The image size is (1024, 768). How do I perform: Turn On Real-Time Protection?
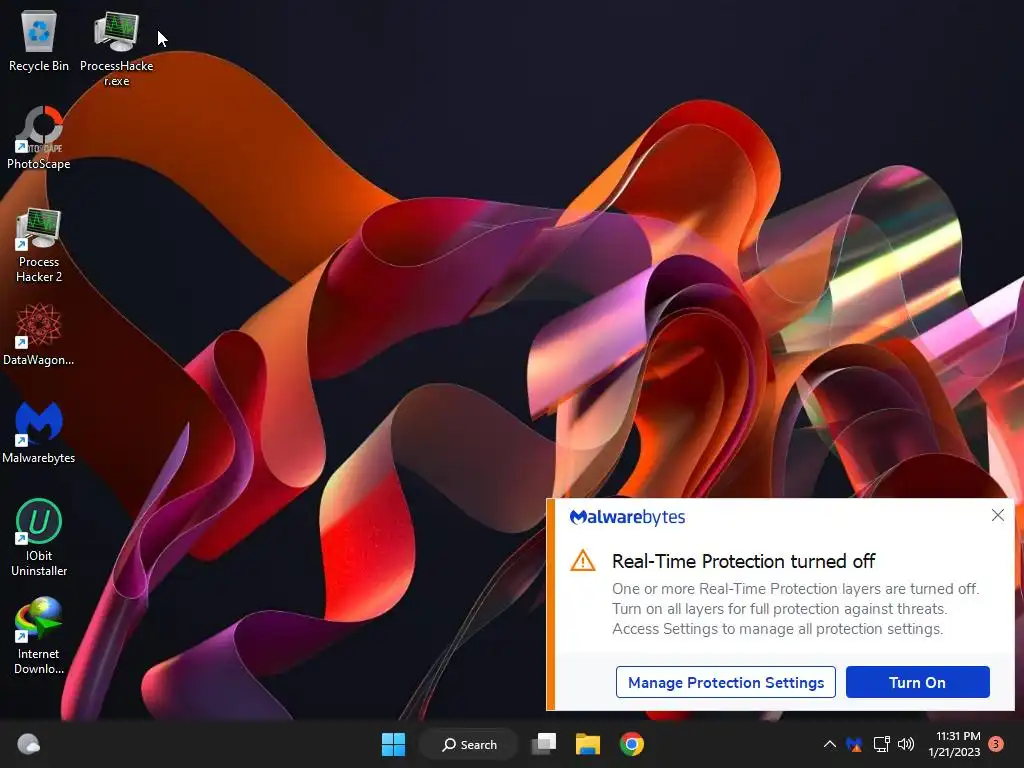(918, 682)
